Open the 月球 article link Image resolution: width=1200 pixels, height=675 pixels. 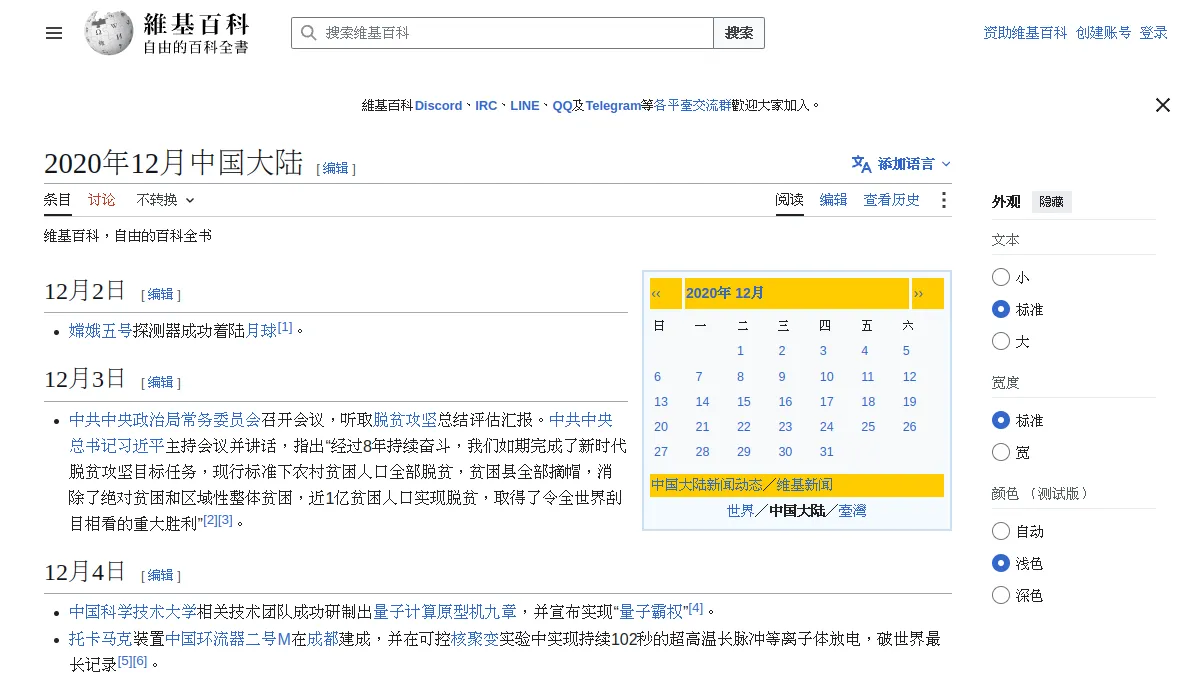(261, 330)
